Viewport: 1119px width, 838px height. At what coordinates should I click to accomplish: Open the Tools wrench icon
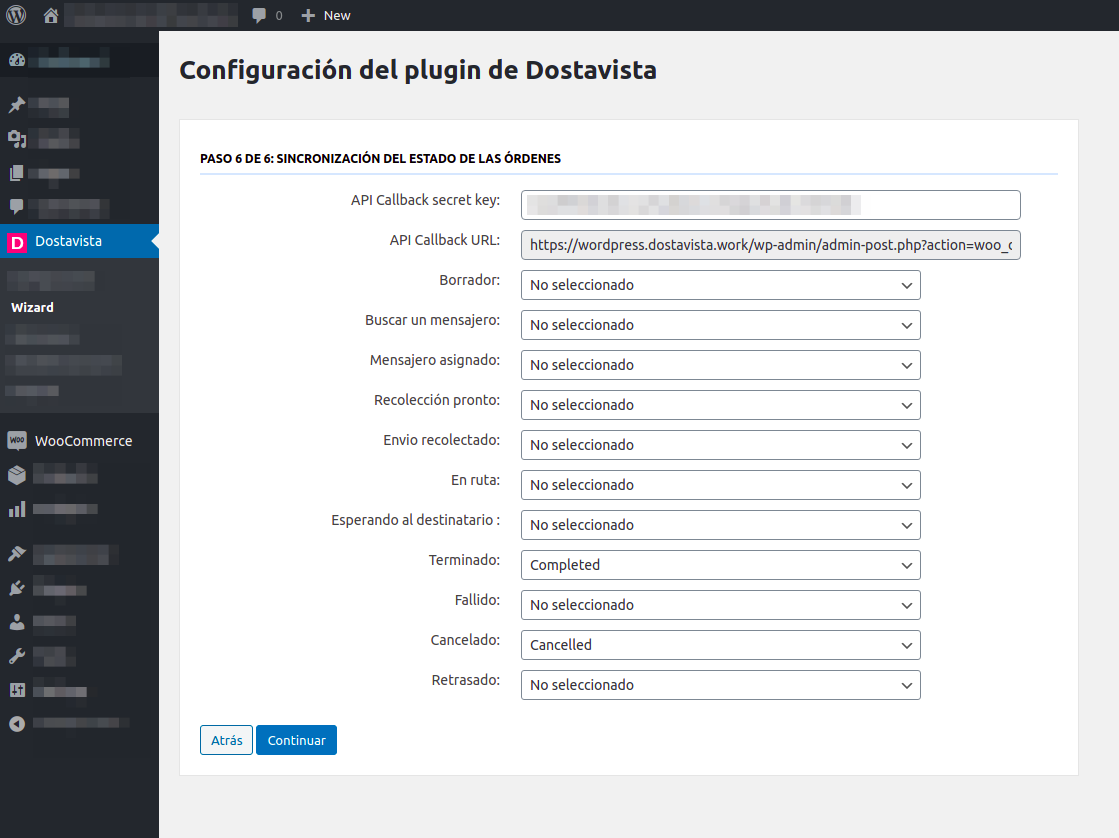(17, 656)
